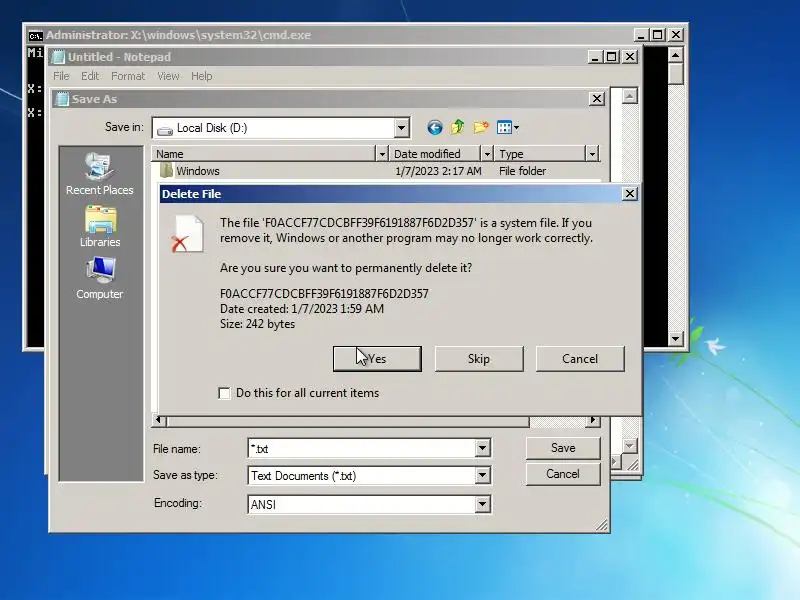
Task: Expand the Encoding dropdown
Action: (482, 504)
